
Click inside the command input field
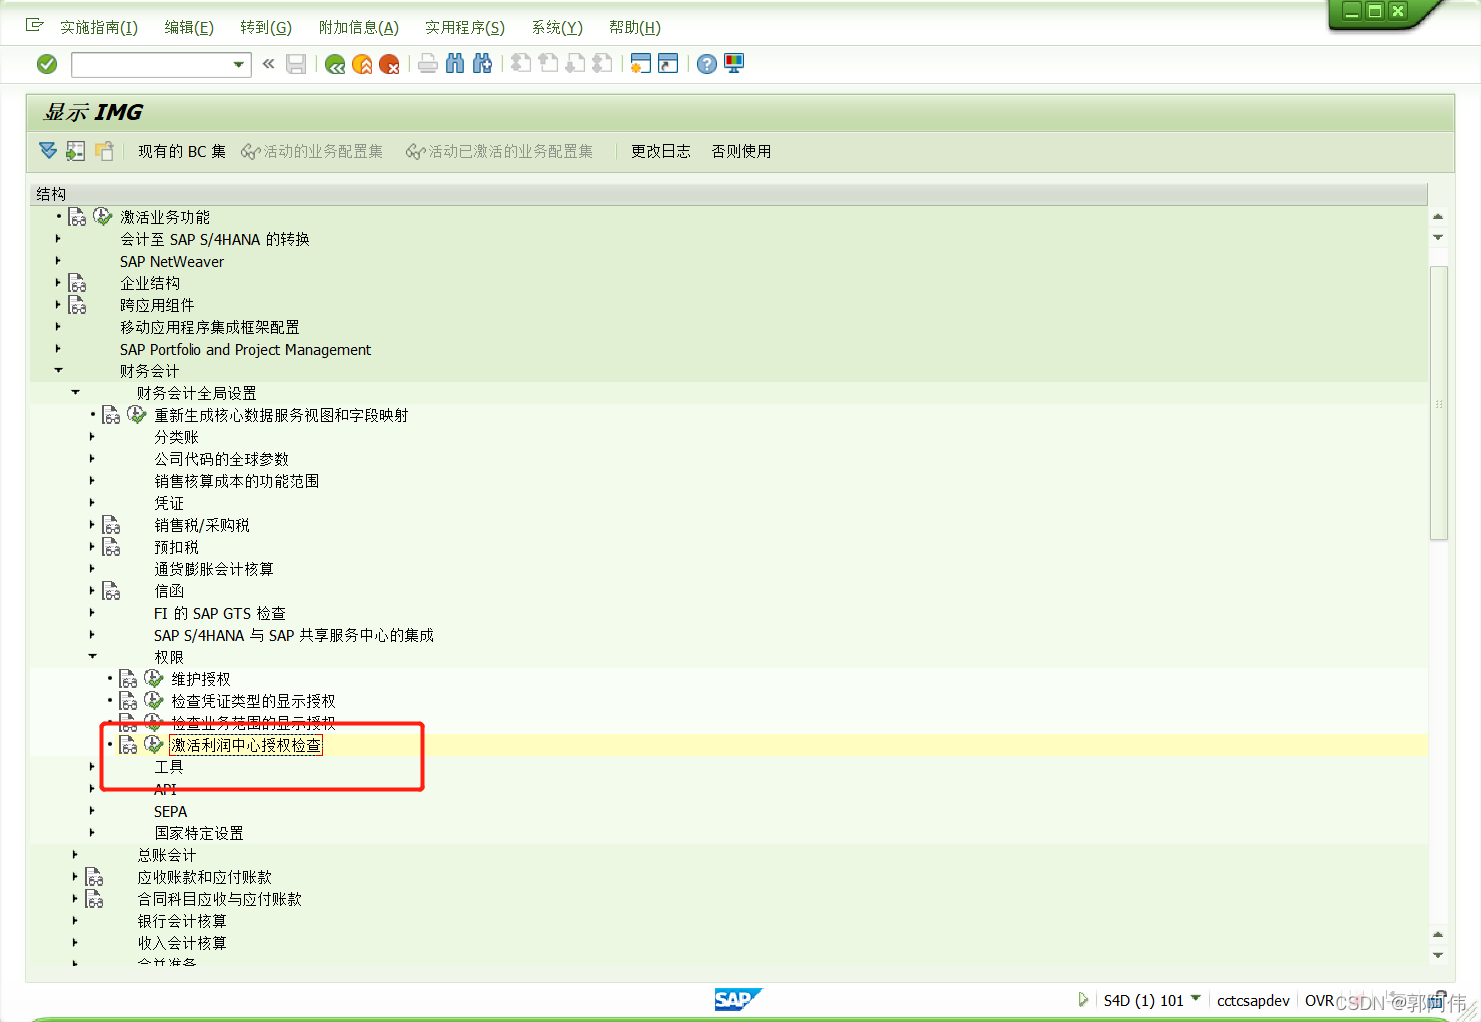coord(150,65)
